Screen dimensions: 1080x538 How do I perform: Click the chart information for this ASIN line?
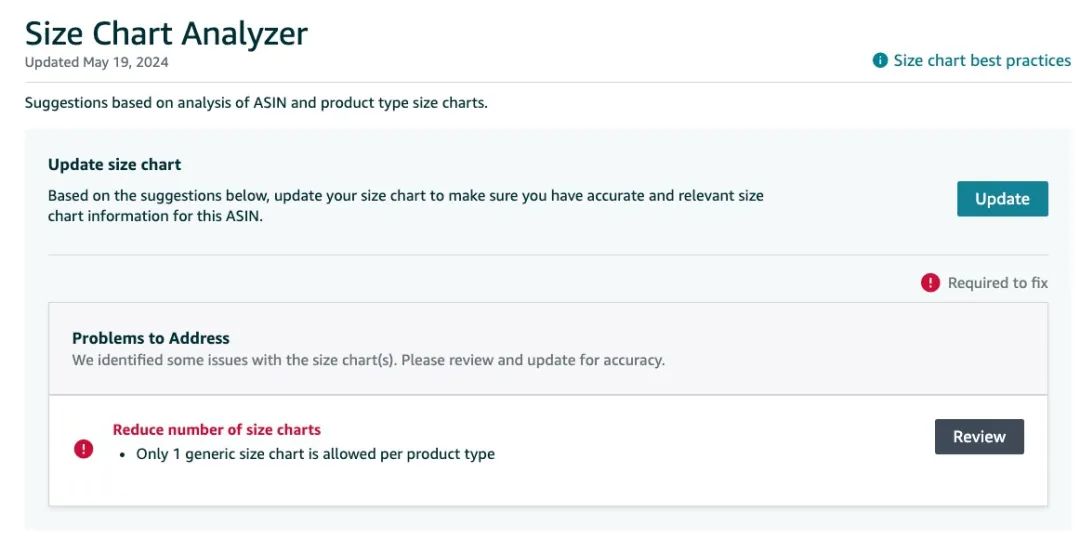point(155,216)
